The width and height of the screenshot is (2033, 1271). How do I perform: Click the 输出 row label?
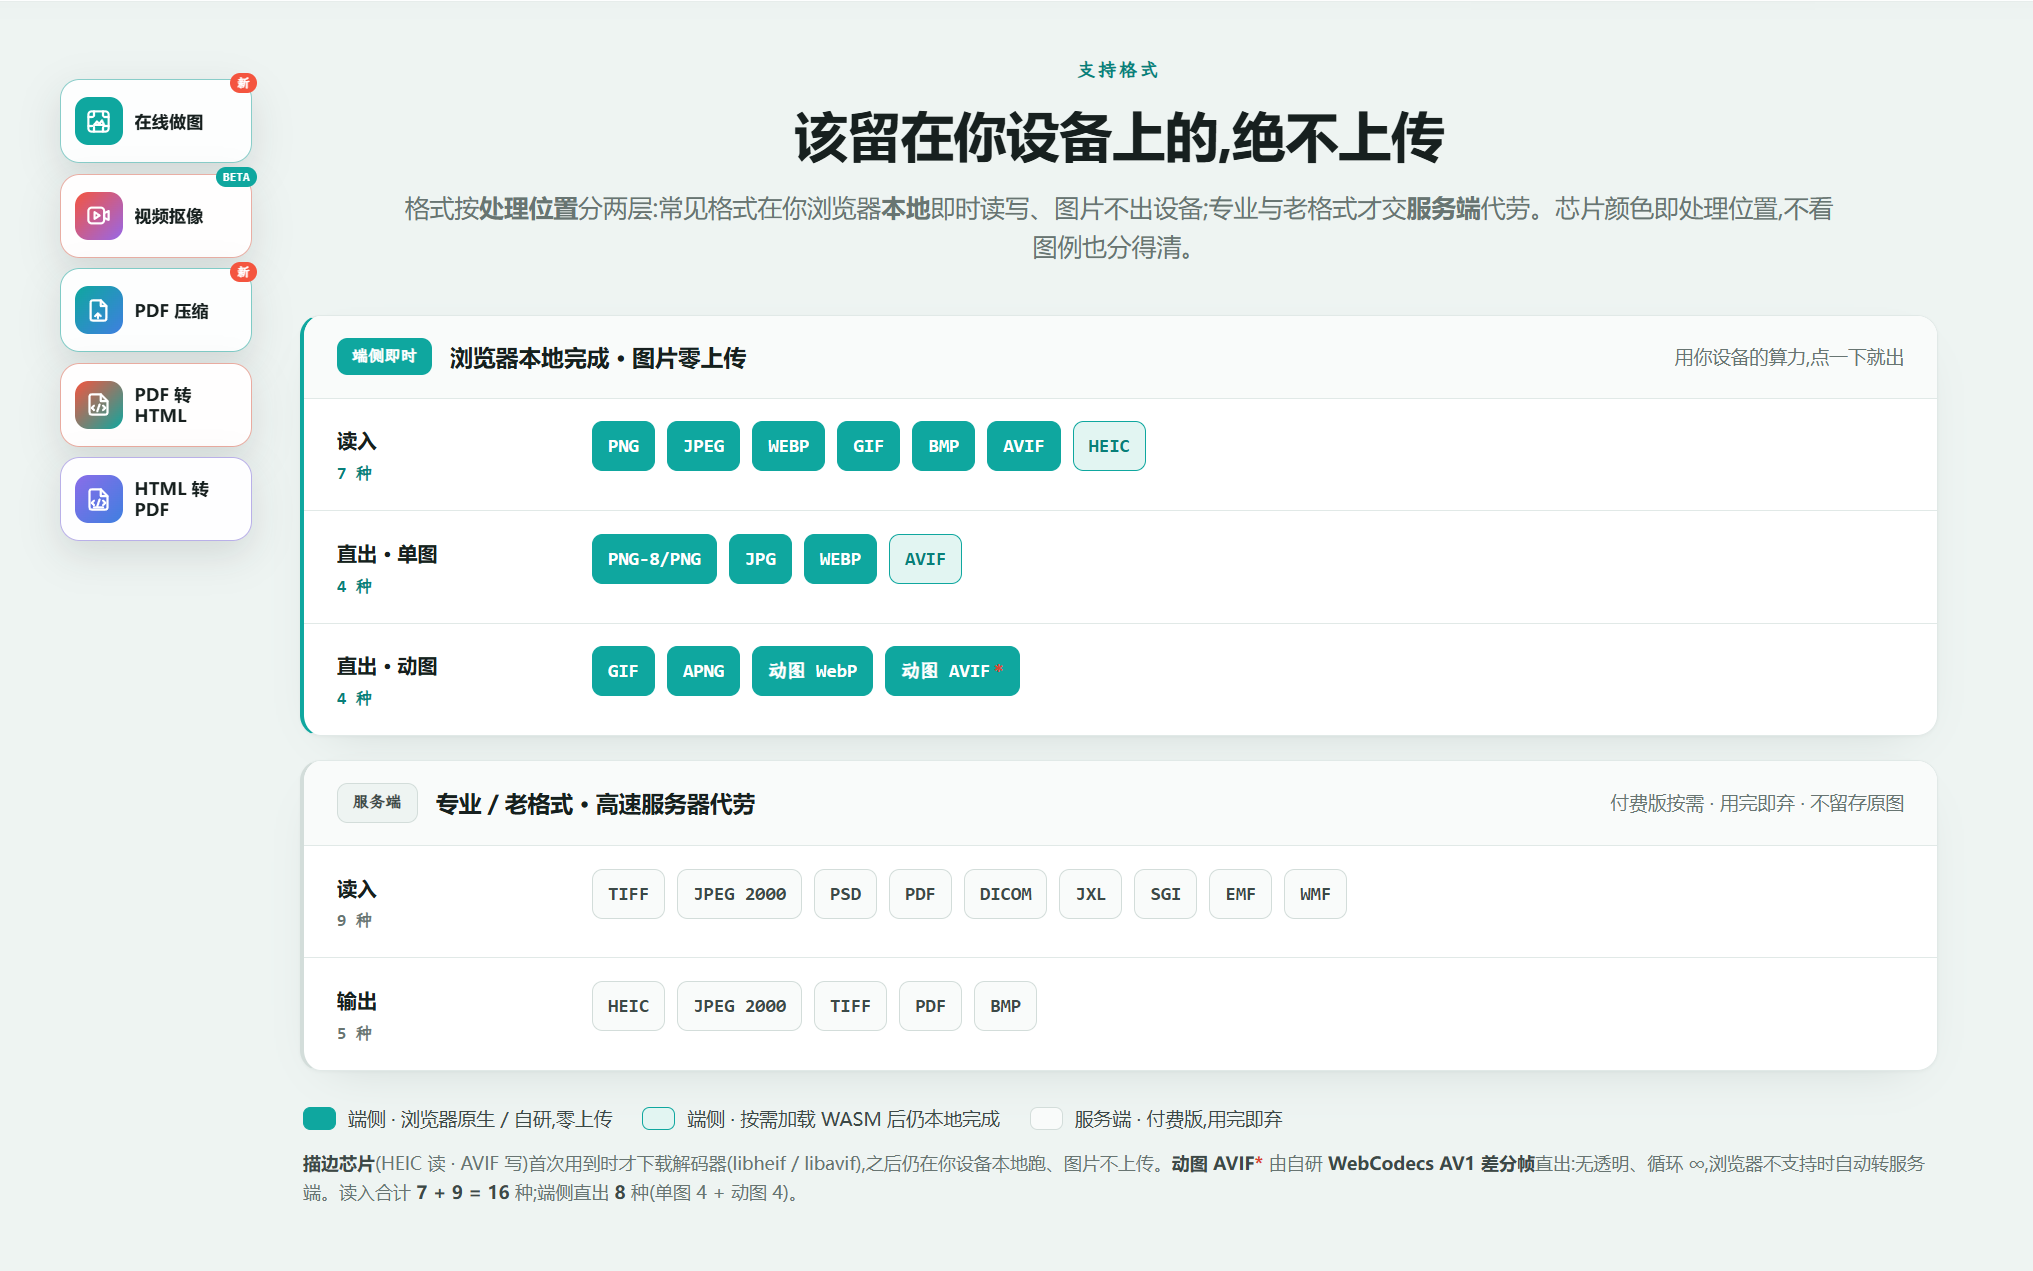coord(357,1001)
